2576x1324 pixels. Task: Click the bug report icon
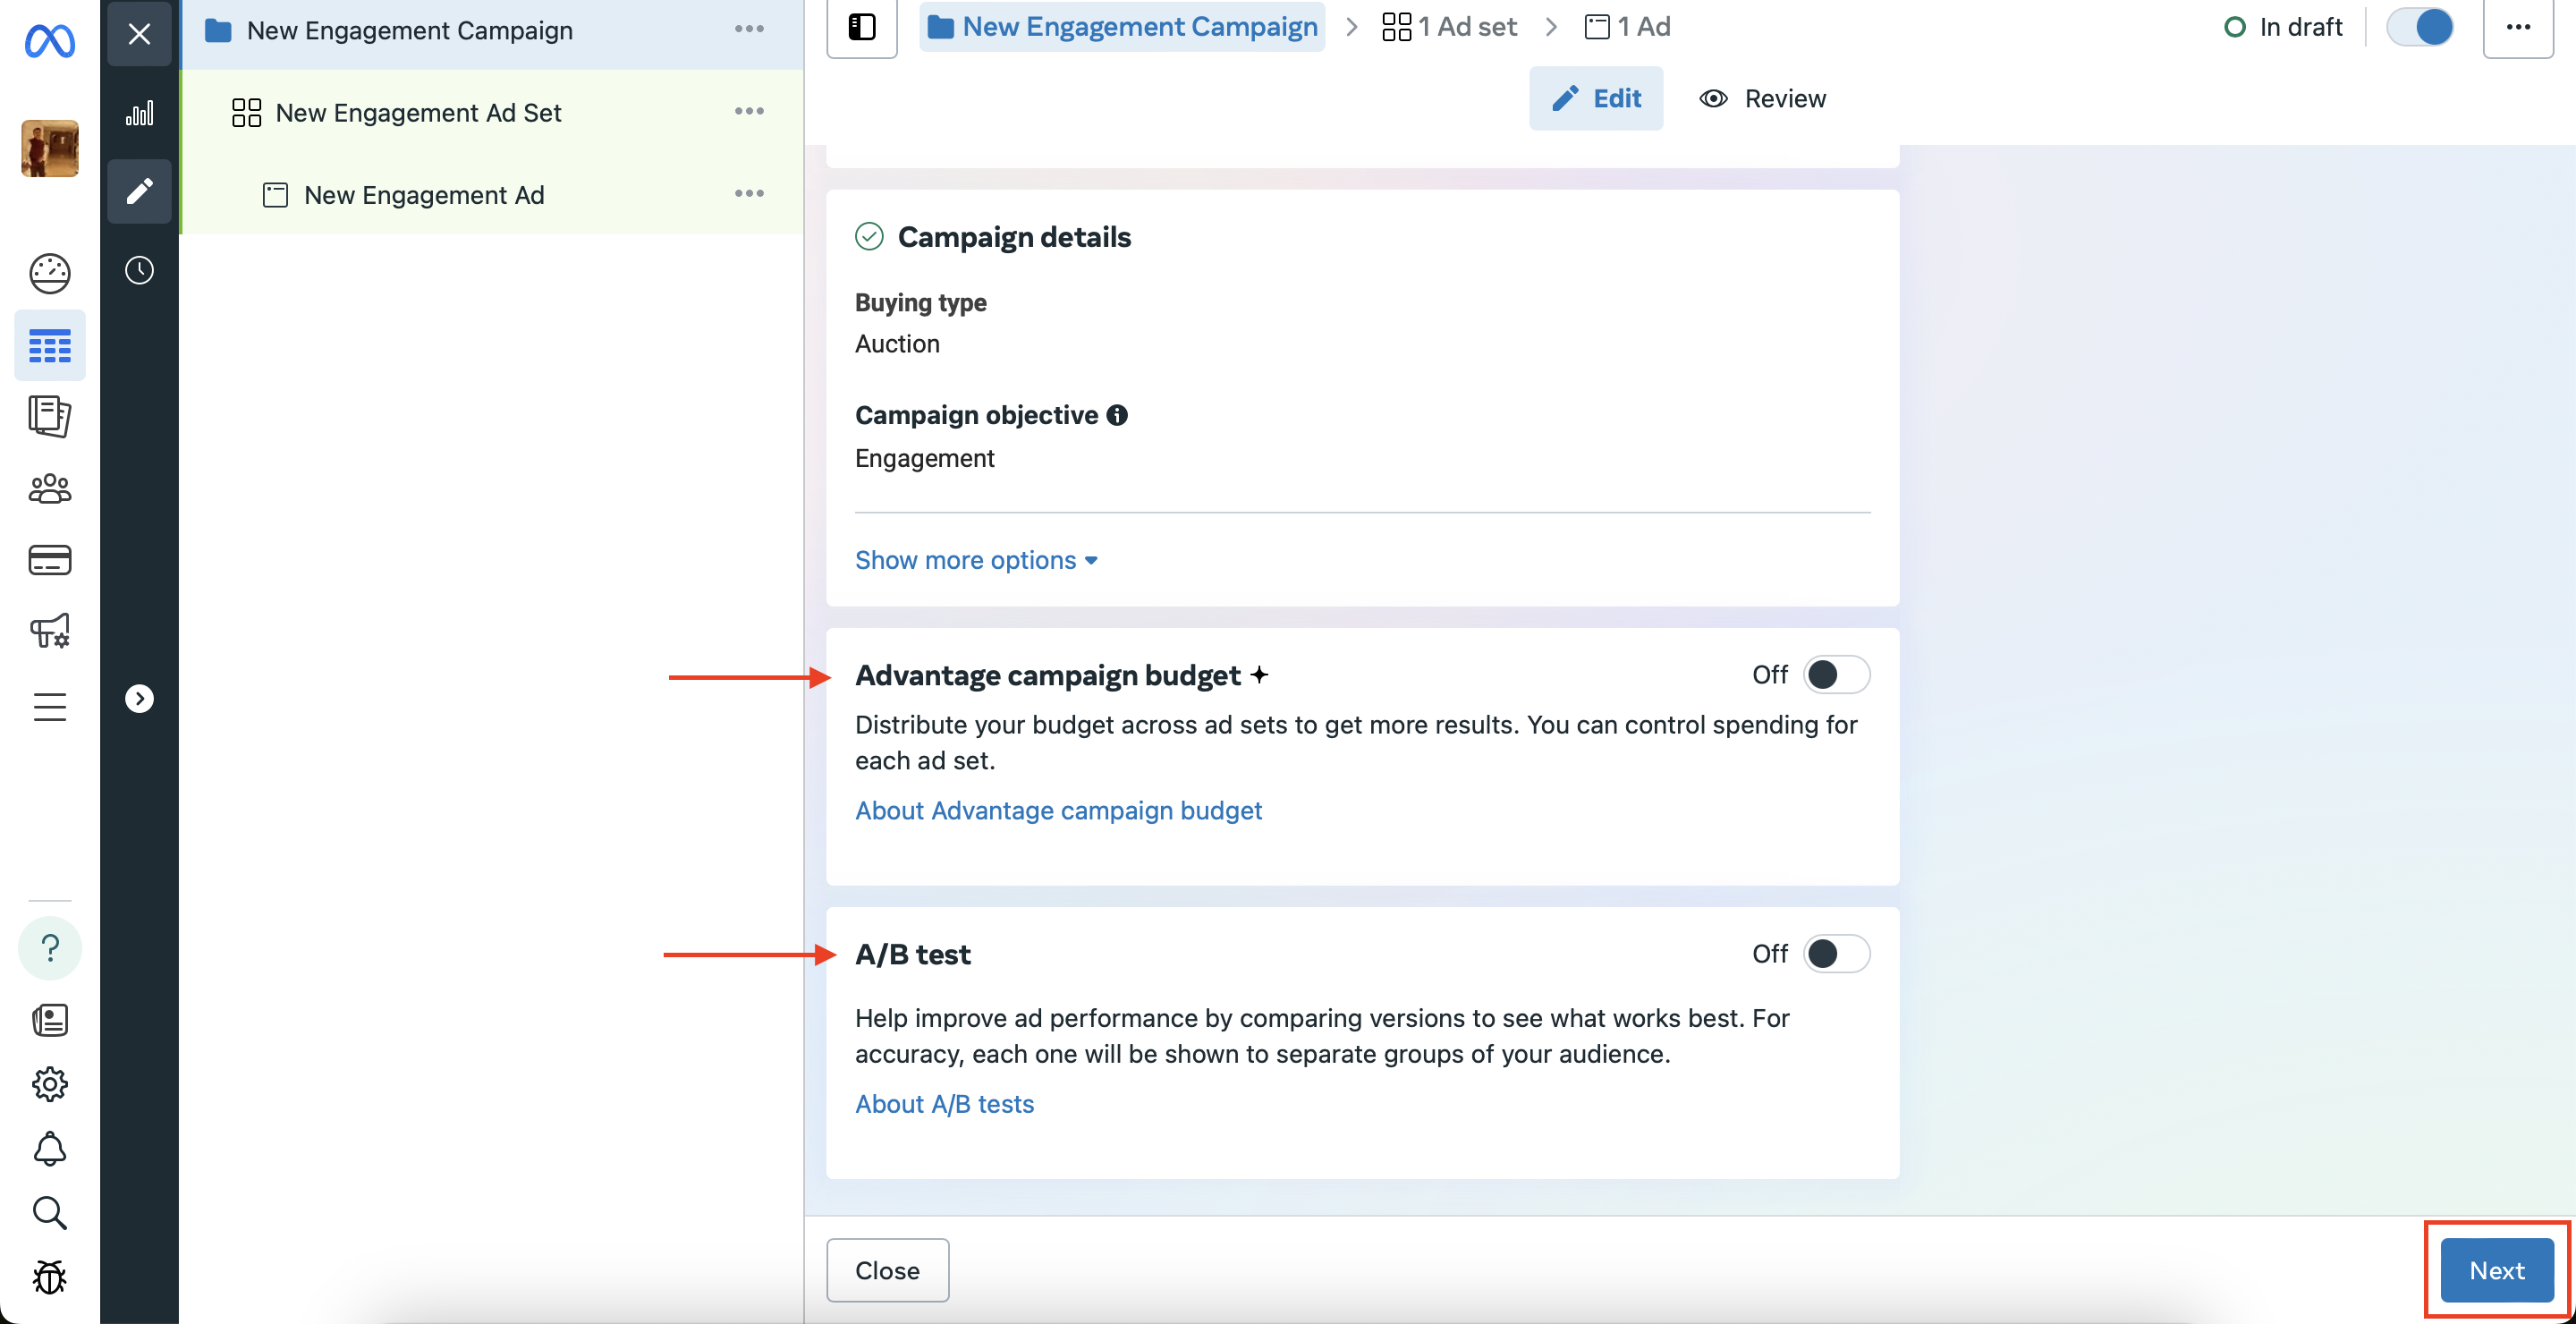click(49, 1277)
